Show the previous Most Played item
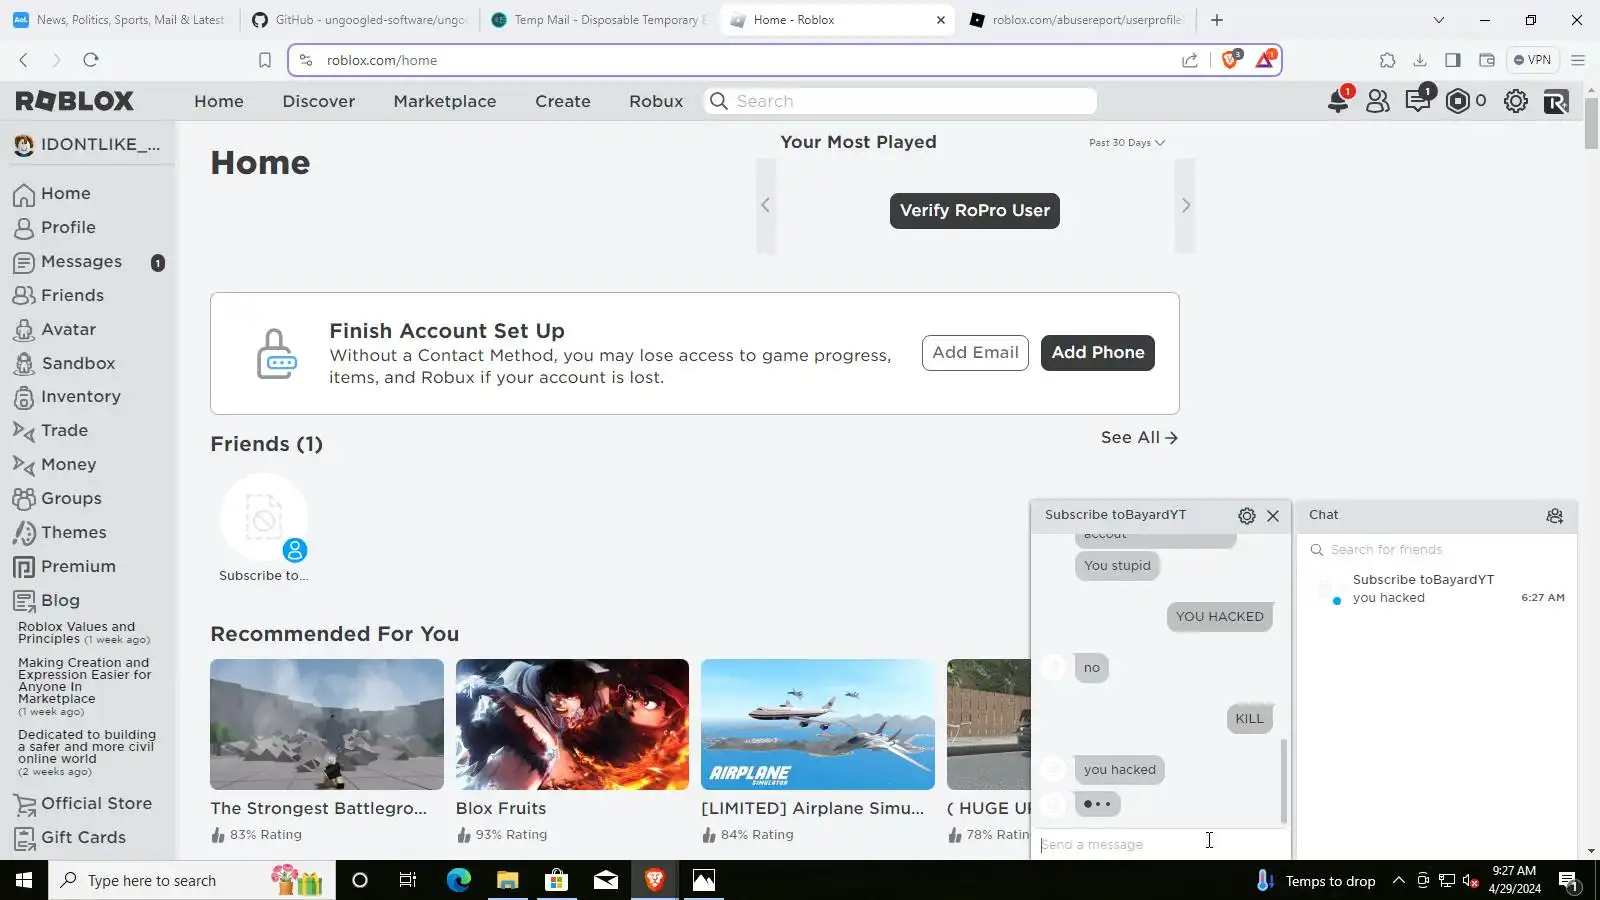Screen dimensions: 1600x900 766,206
